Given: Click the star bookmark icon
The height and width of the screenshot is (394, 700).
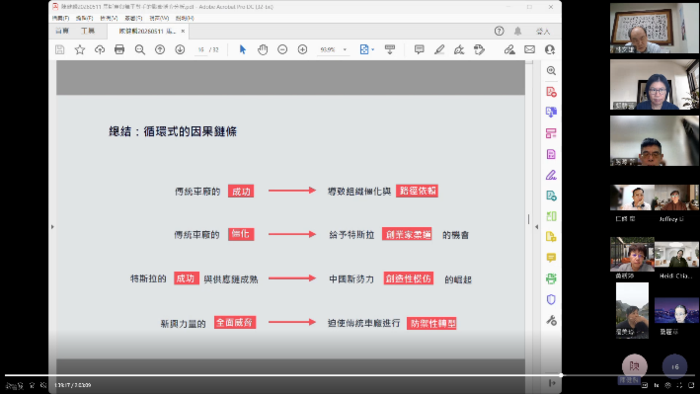Looking at the screenshot, I should tap(80, 50).
